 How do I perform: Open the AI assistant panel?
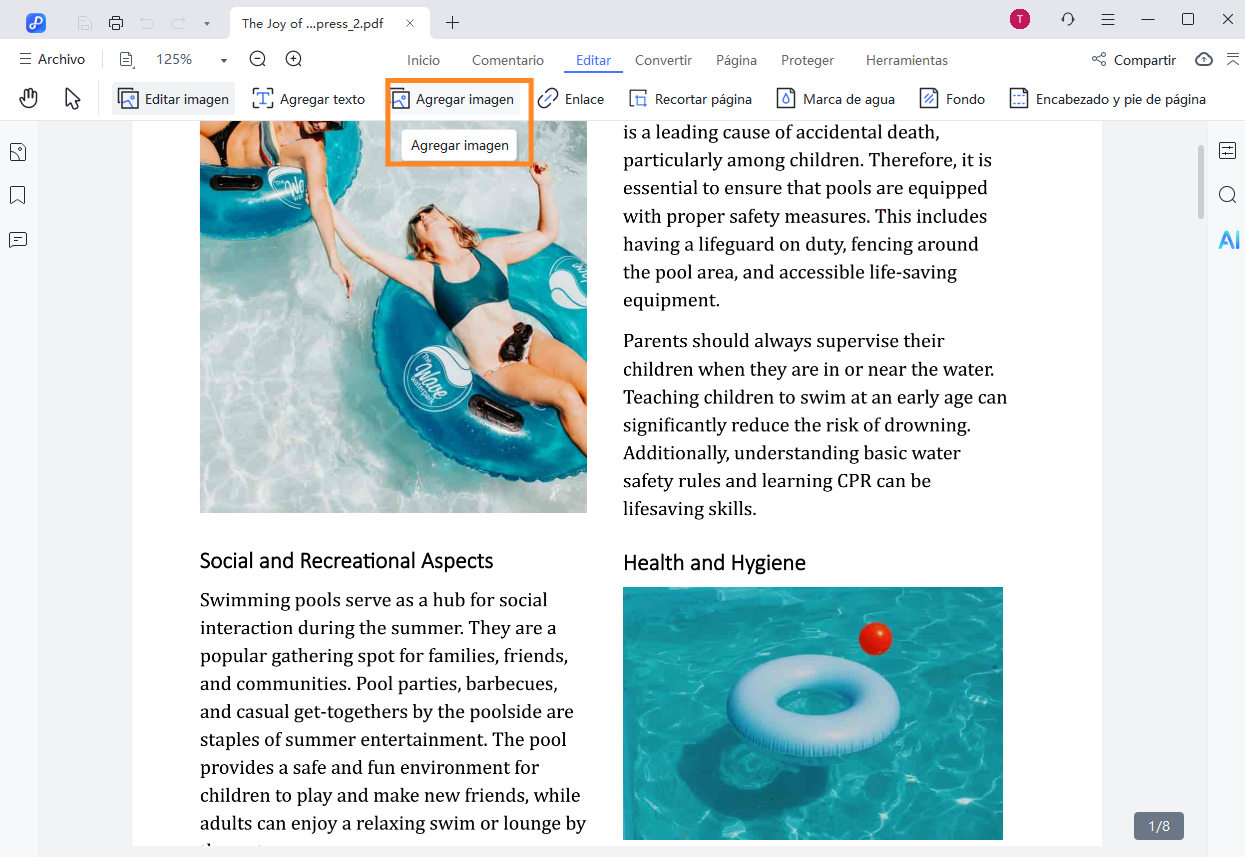[x=1228, y=240]
